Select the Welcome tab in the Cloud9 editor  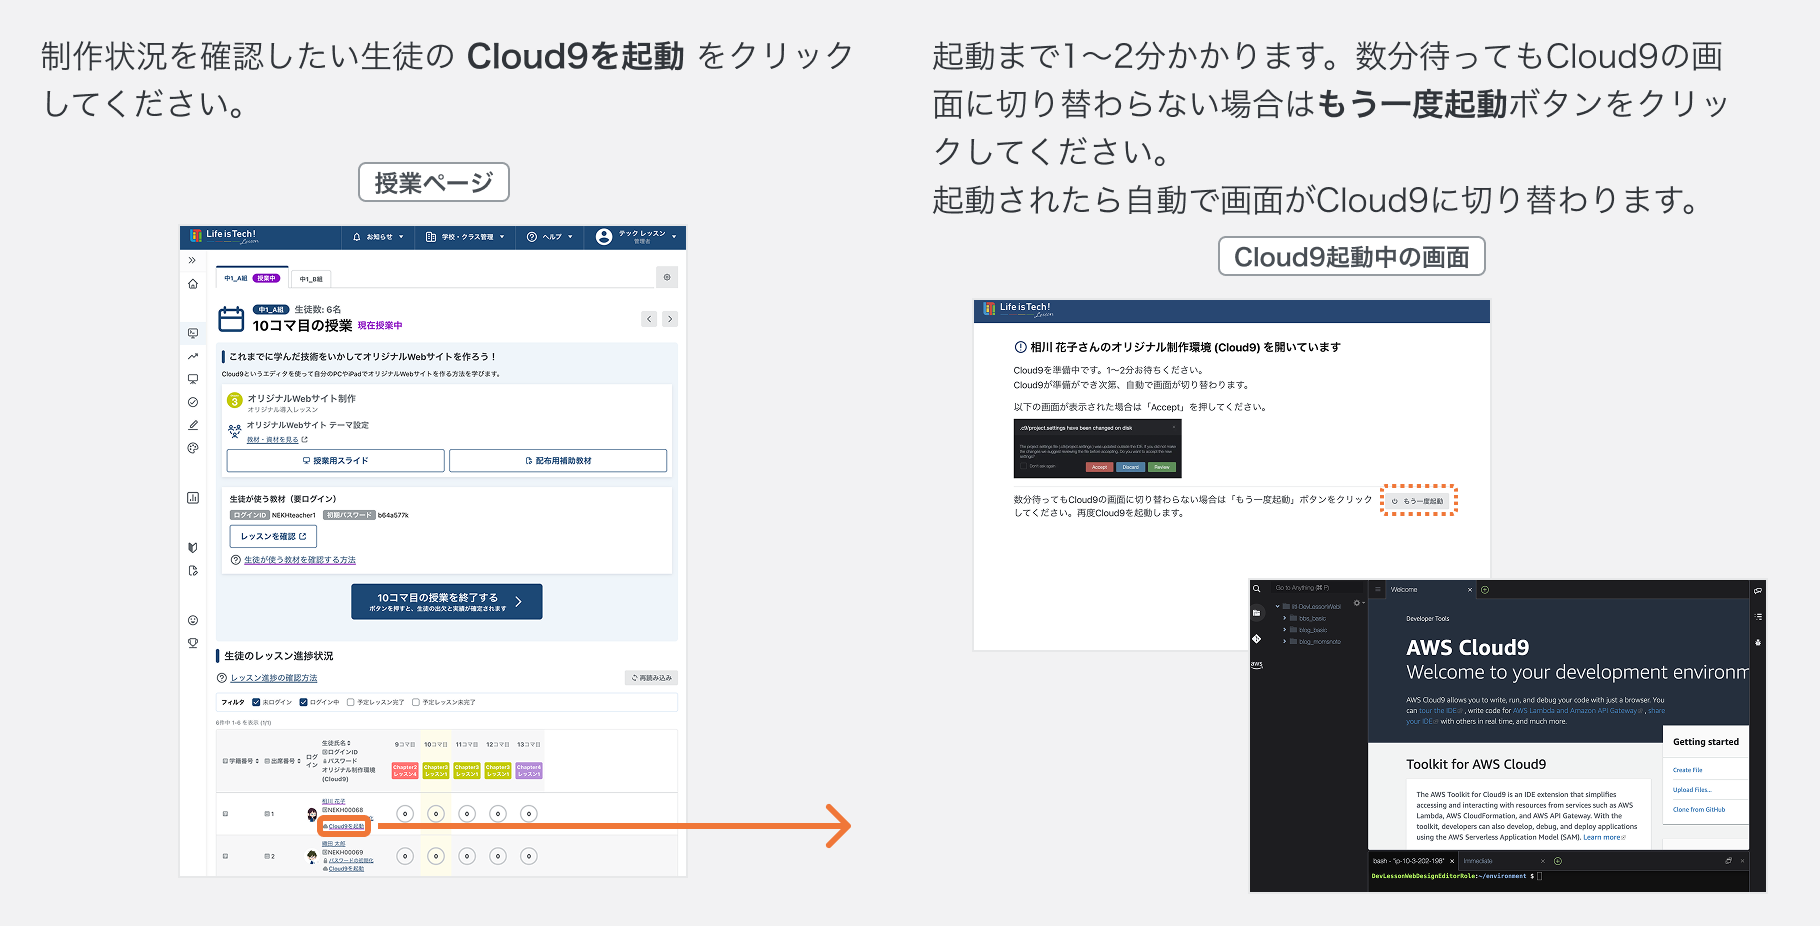pyautogui.click(x=1405, y=590)
